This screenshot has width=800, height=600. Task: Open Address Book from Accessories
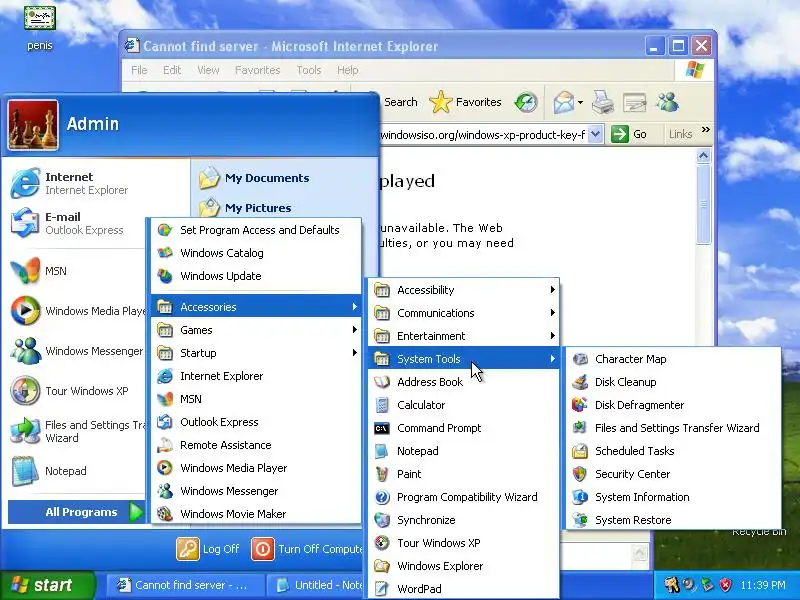point(463,382)
